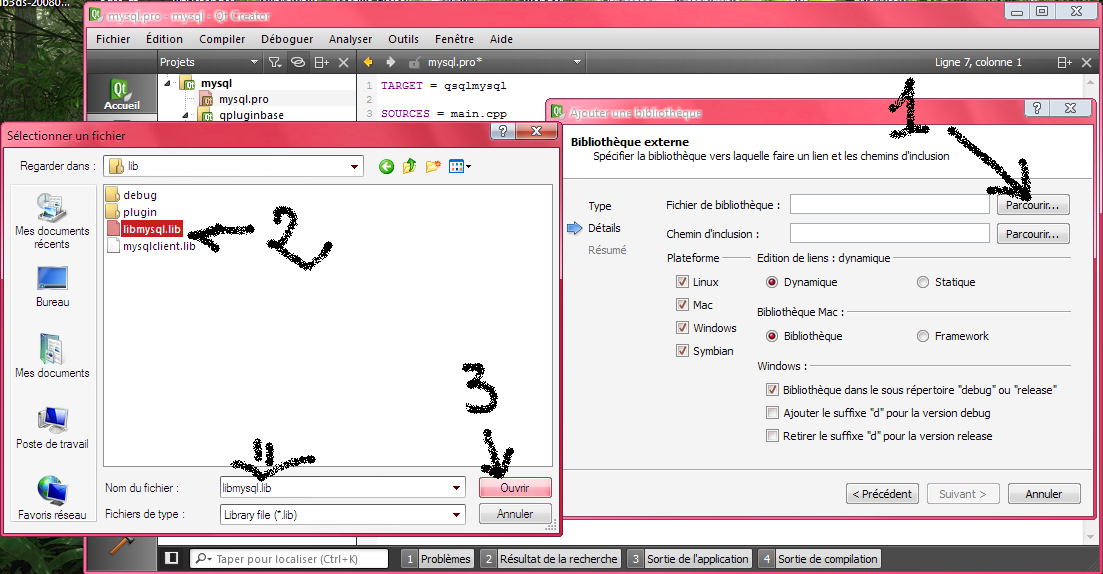Viewport: 1103px width, 574px height.
Task: Create new folder in file dialog
Action: [x=433, y=167]
